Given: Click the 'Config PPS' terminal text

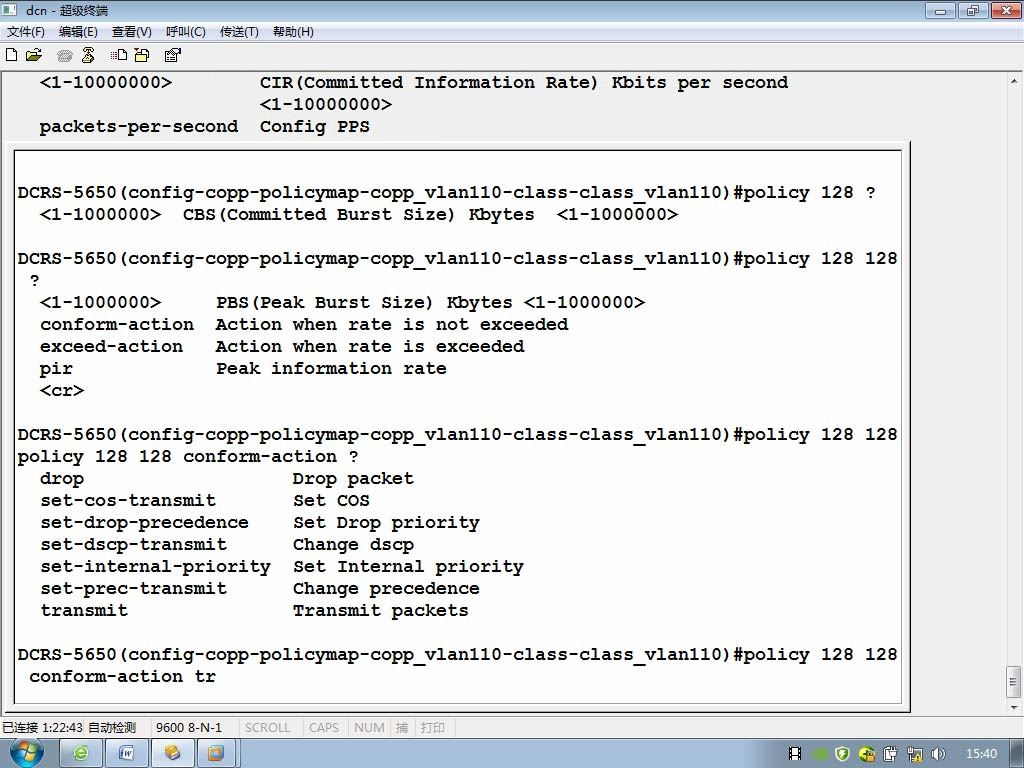Looking at the screenshot, I should (x=315, y=126).
